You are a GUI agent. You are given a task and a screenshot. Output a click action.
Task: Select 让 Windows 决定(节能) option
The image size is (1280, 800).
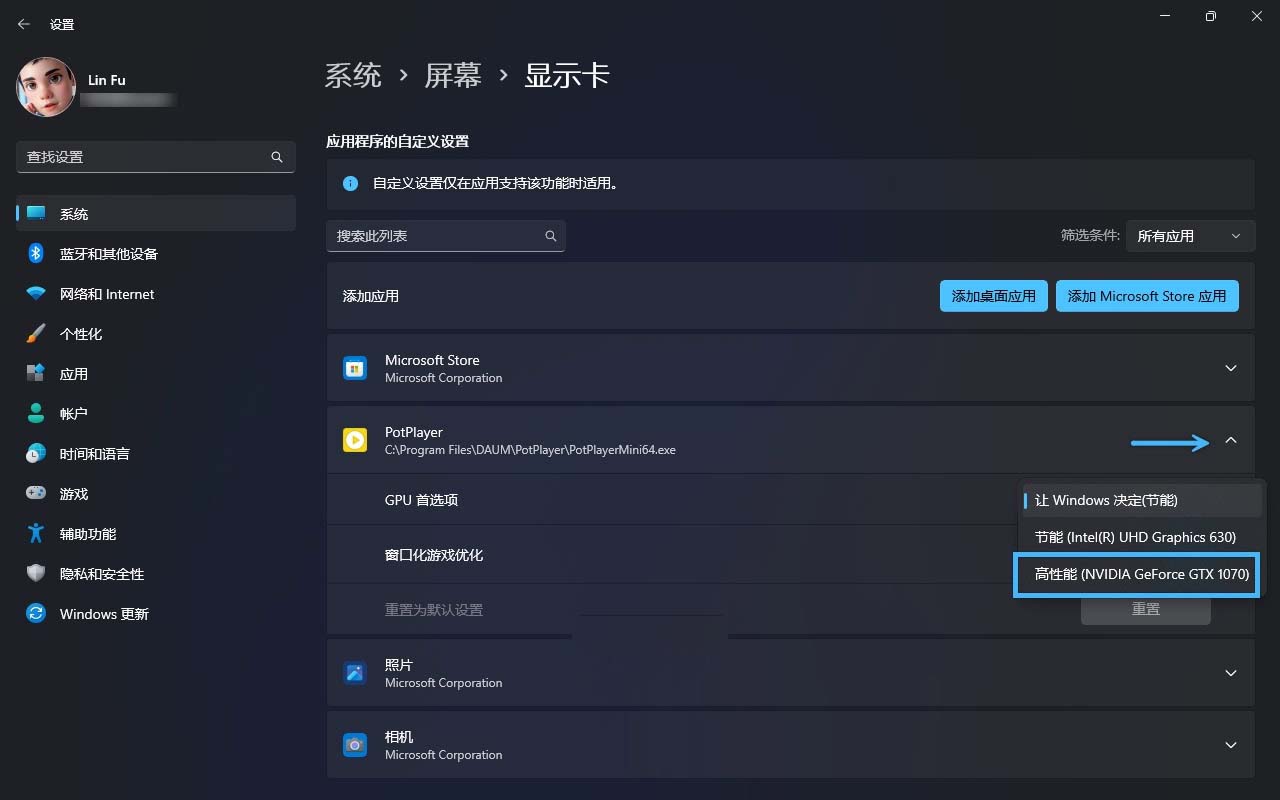click(x=1140, y=500)
